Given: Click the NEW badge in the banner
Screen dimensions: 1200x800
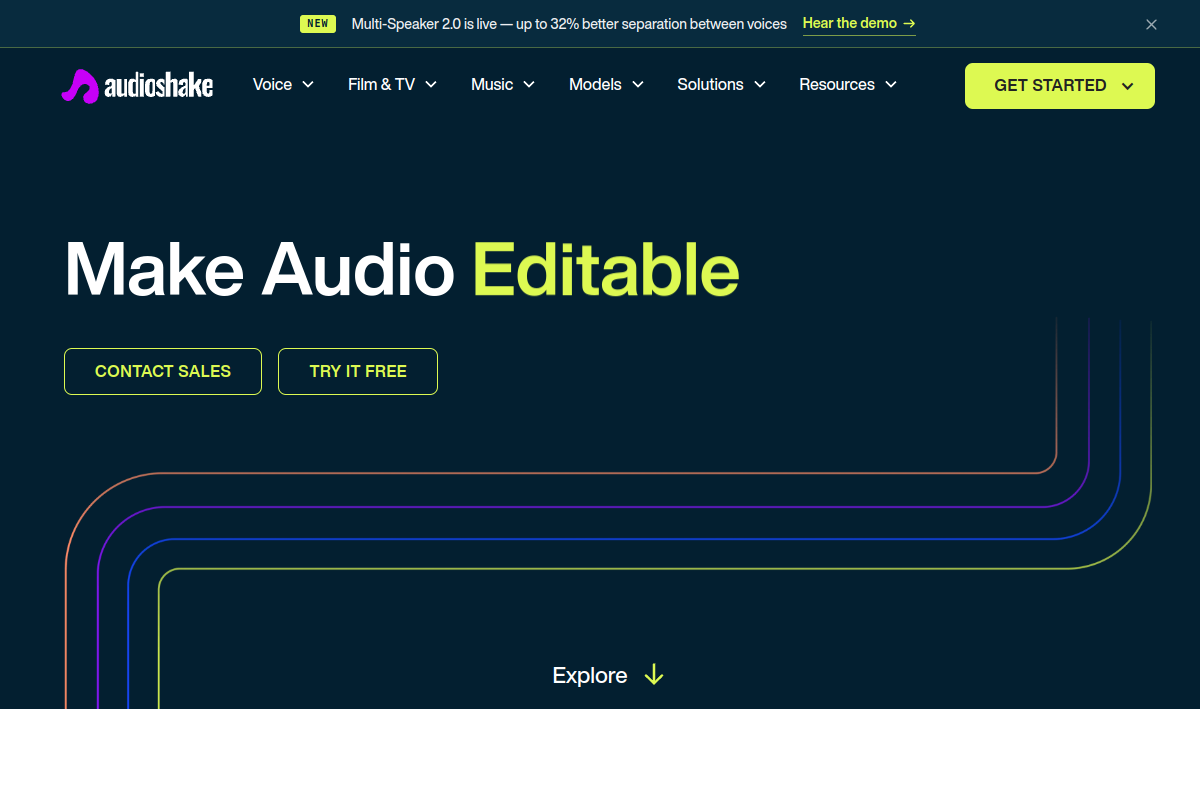Looking at the screenshot, I should click(318, 23).
